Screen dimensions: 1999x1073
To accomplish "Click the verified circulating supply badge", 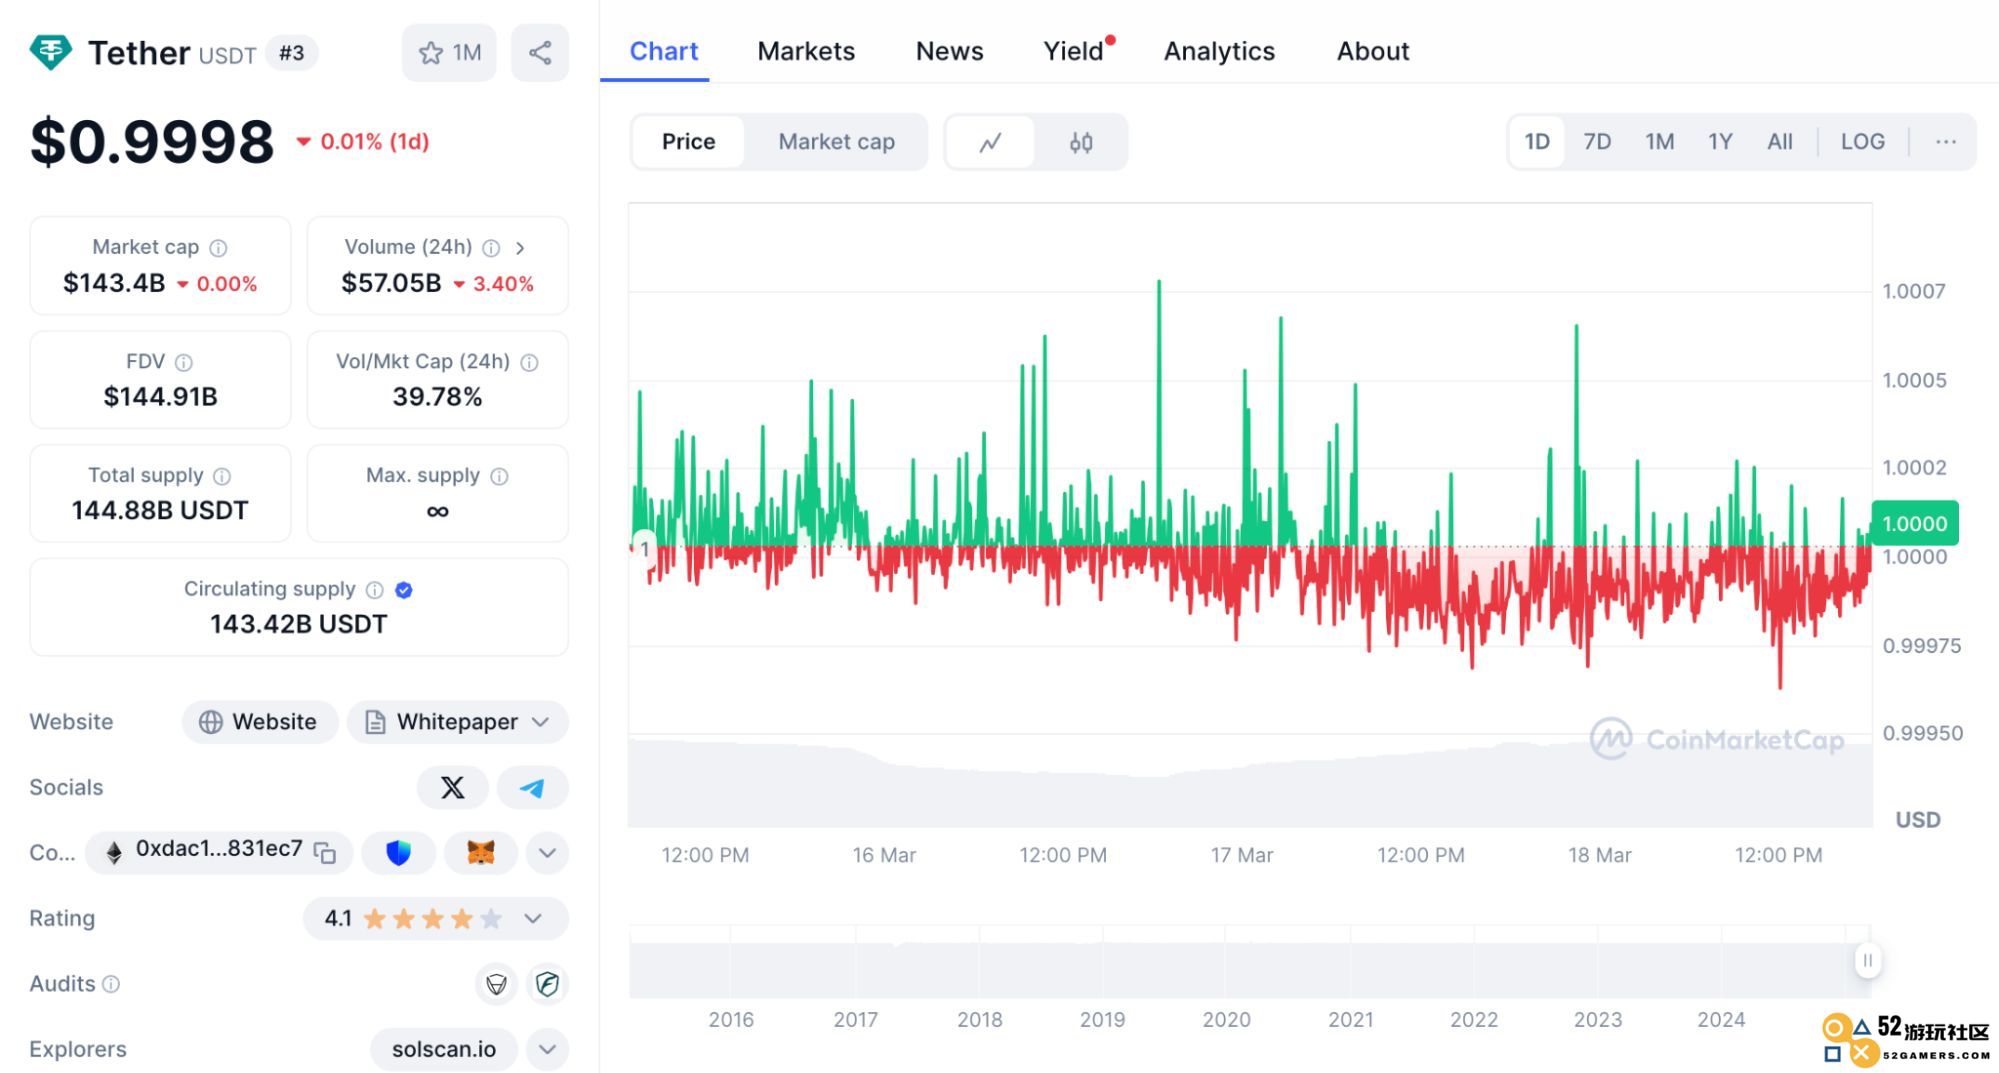I will coord(404,590).
